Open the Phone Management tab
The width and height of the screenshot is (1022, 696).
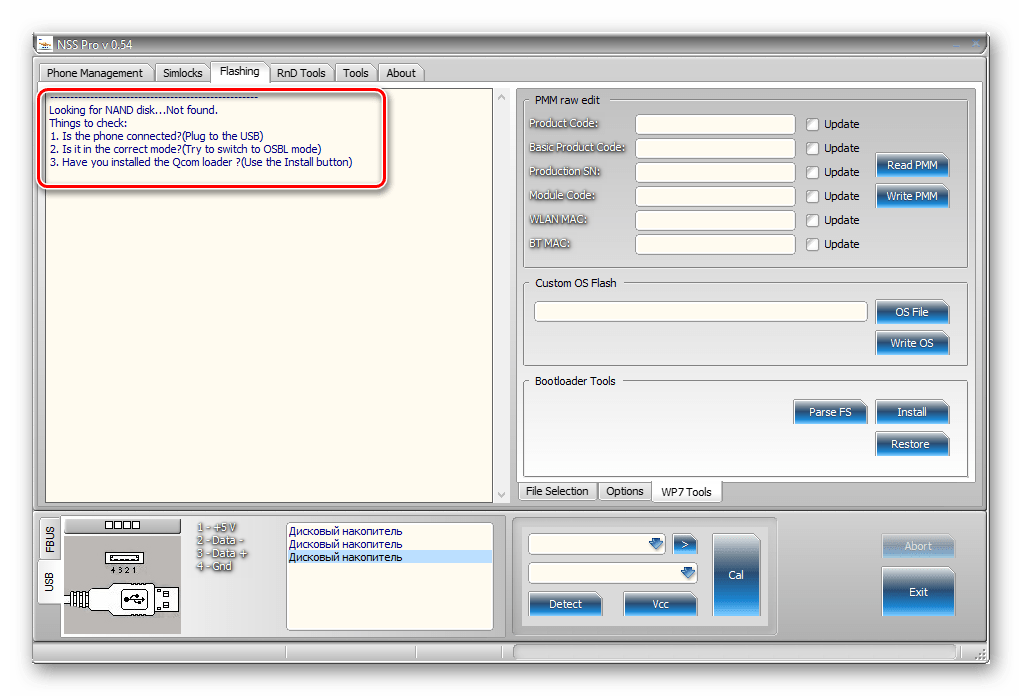click(95, 73)
